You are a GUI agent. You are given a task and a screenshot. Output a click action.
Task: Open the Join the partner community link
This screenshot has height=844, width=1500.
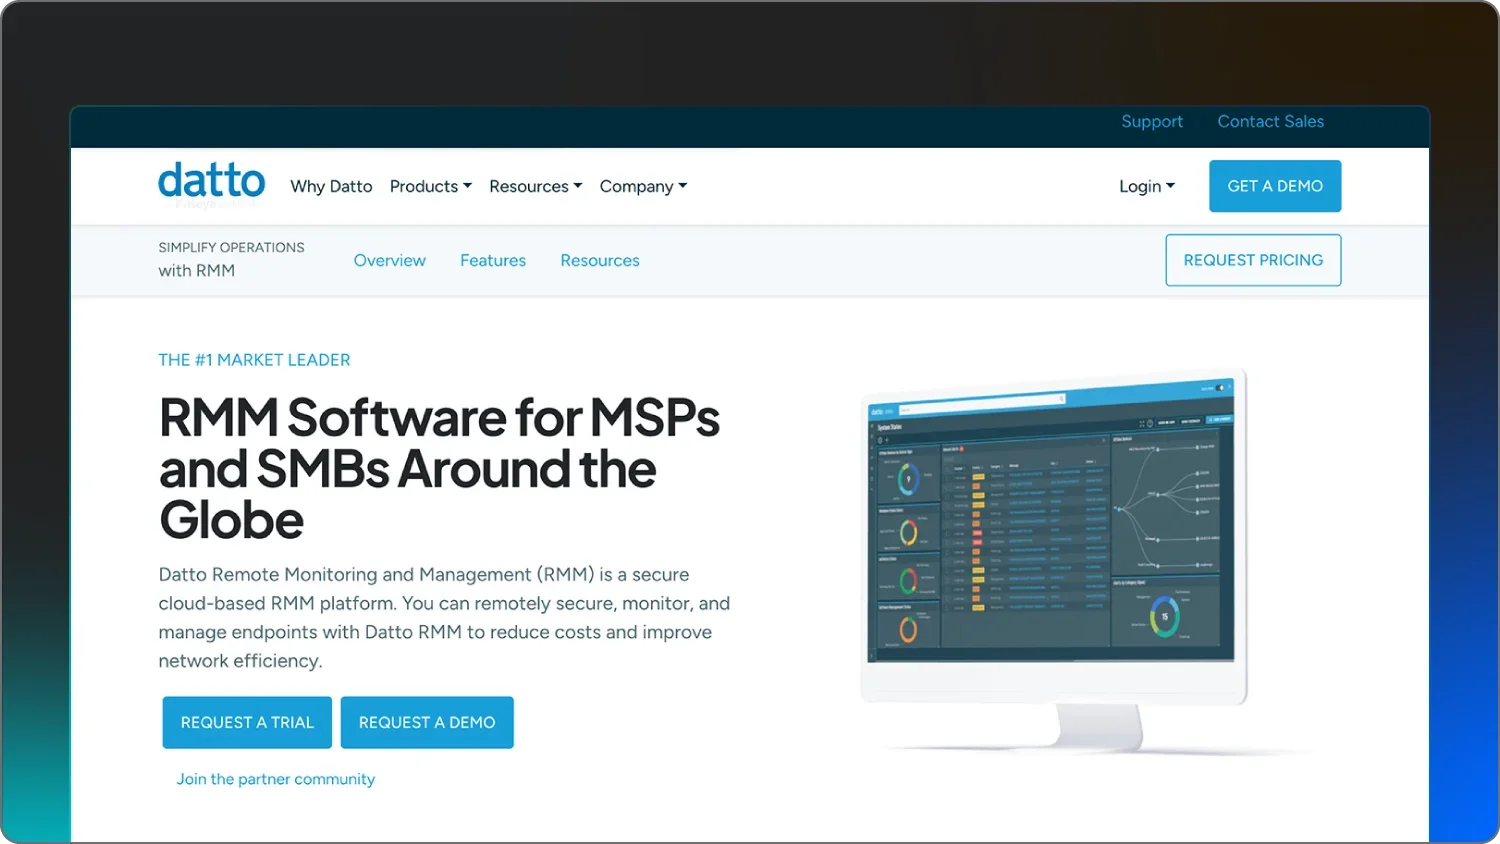tap(275, 778)
